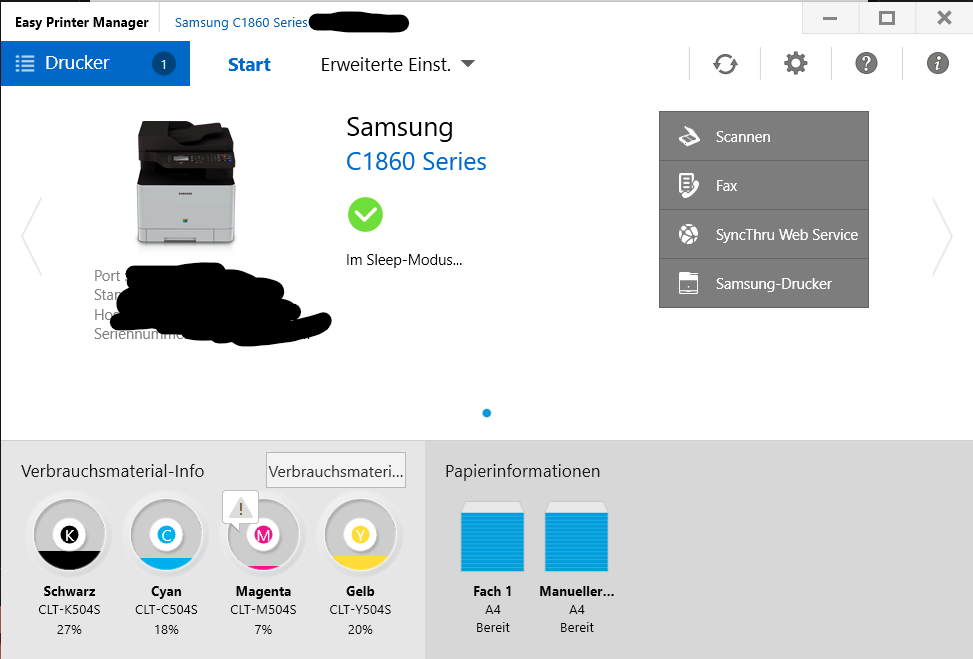Click the CLT-C504S cartridge label
This screenshot has height=659, width=973.
click(166, 610)
